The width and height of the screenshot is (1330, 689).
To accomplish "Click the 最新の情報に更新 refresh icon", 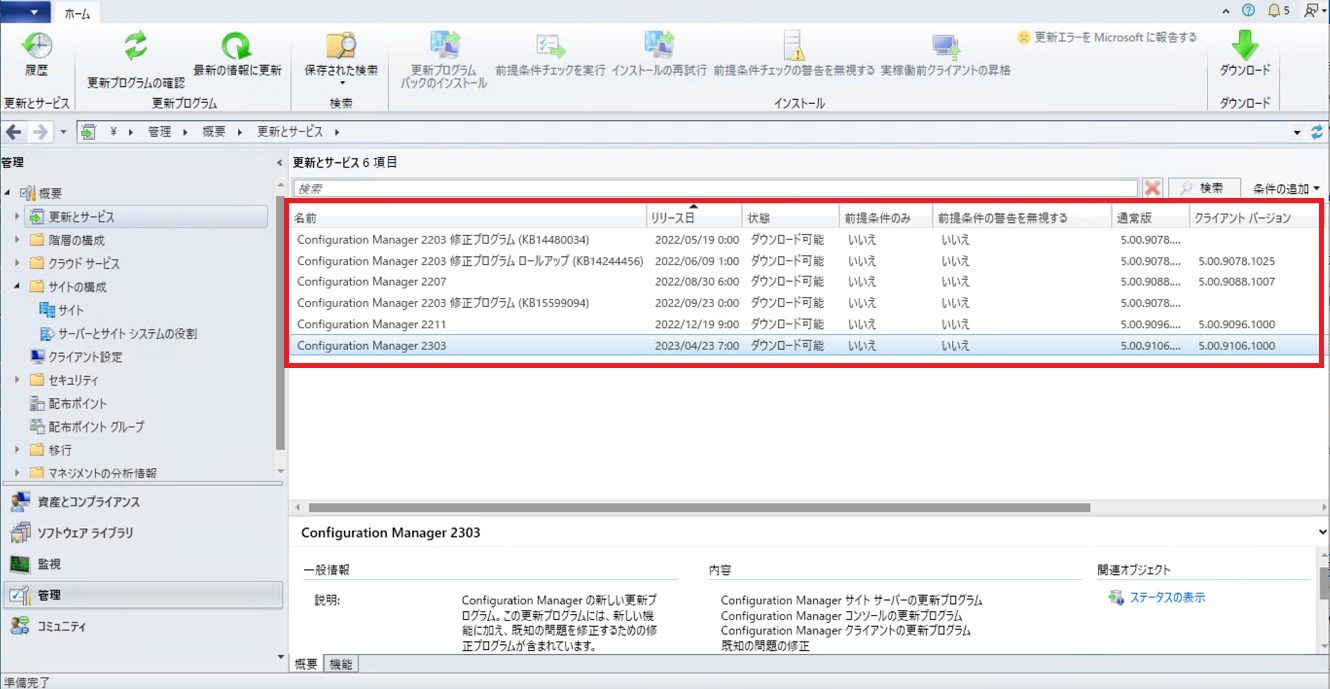I will point(237,46).
